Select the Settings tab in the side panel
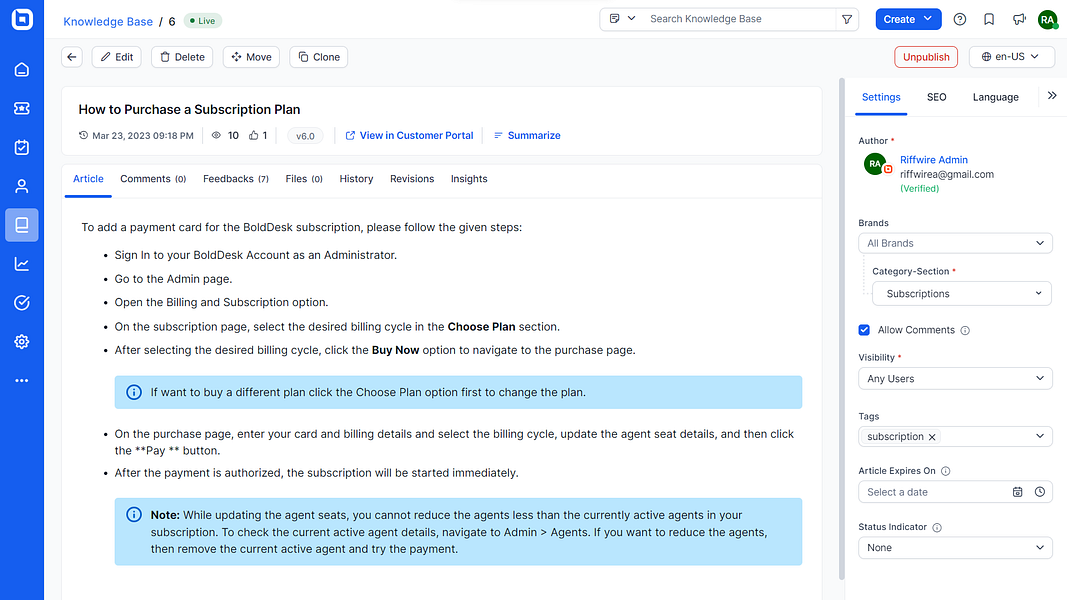This screenshot has height=600, width=1067. tap(881, 97)
